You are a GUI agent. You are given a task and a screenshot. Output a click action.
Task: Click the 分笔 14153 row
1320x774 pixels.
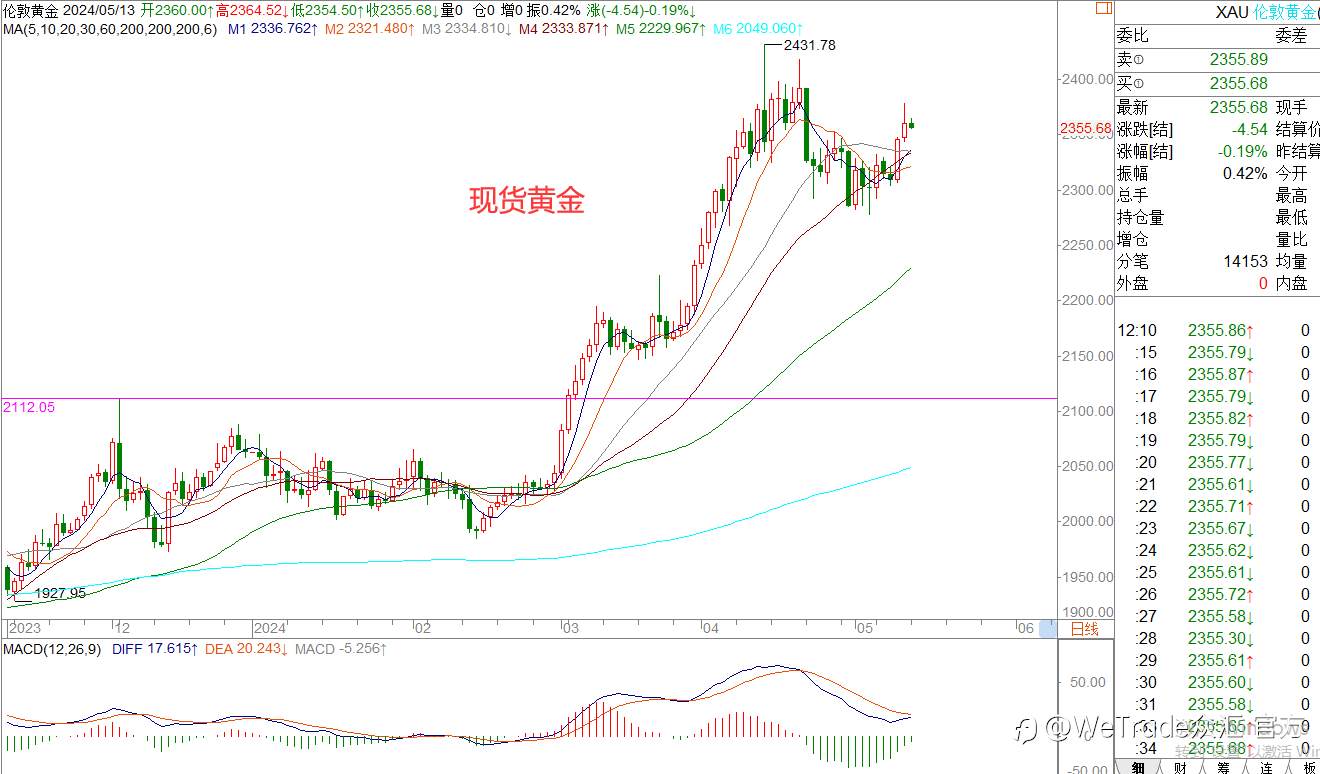[1192, 261]
